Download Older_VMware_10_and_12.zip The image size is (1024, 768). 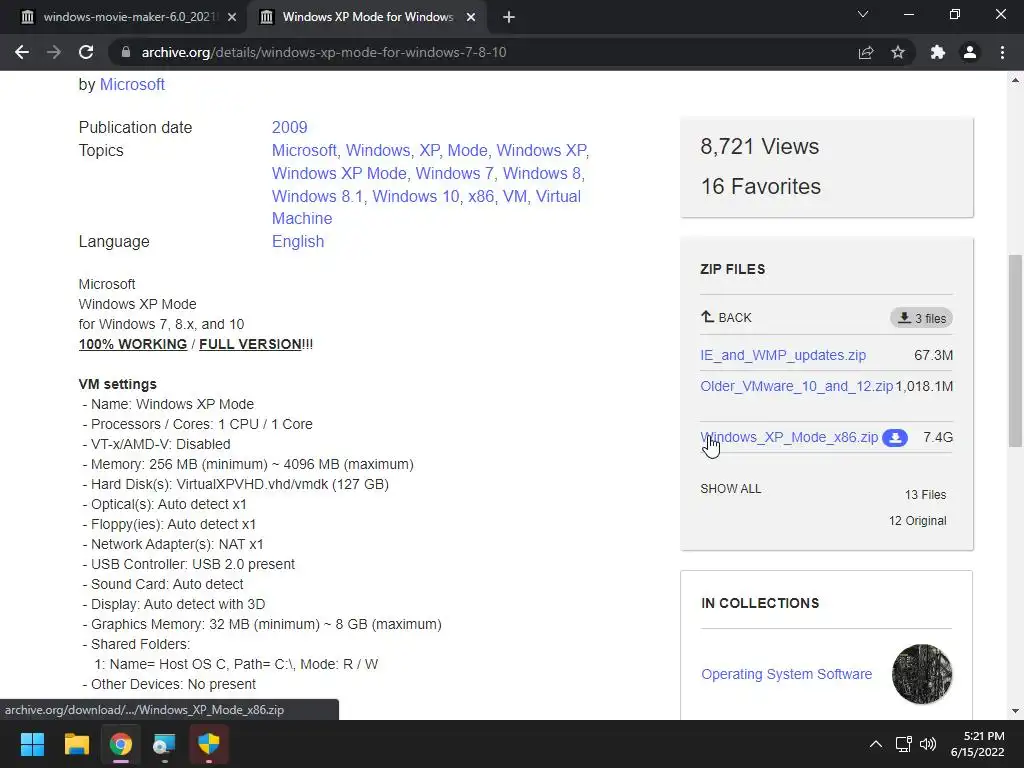pos(796,386)
